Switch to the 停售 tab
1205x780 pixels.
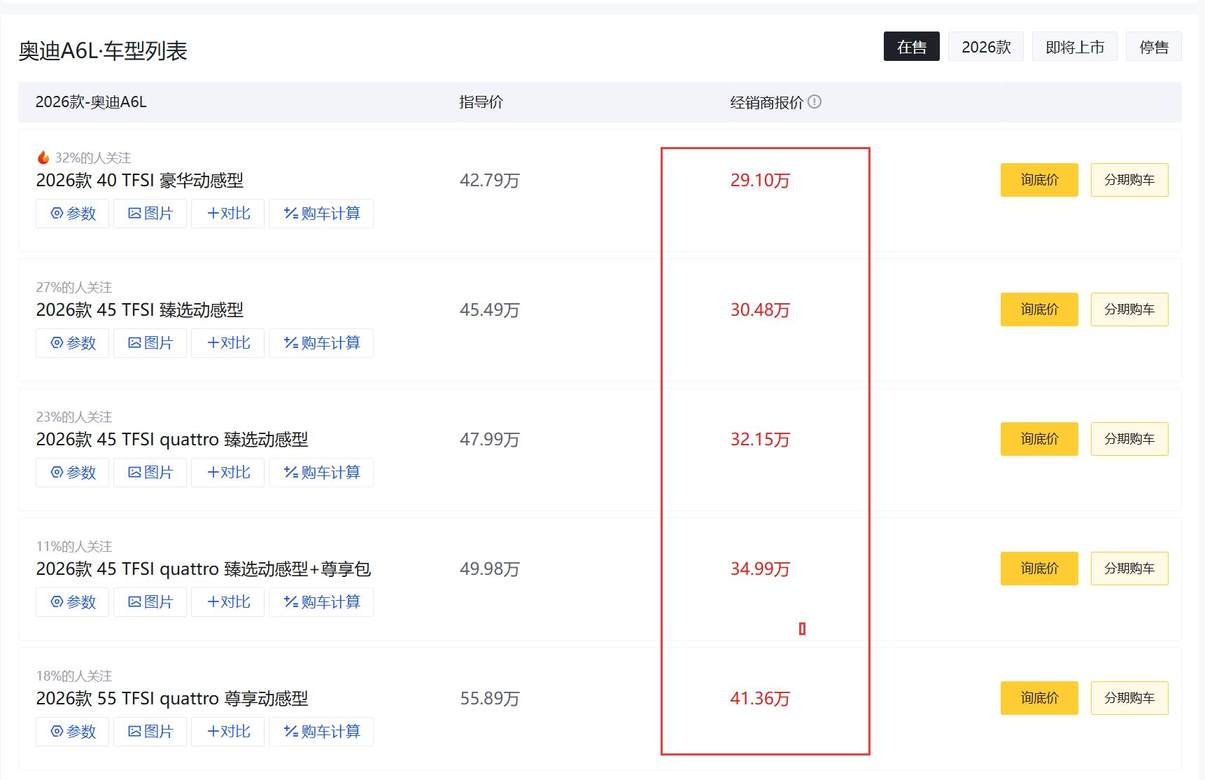(1154, 47)
